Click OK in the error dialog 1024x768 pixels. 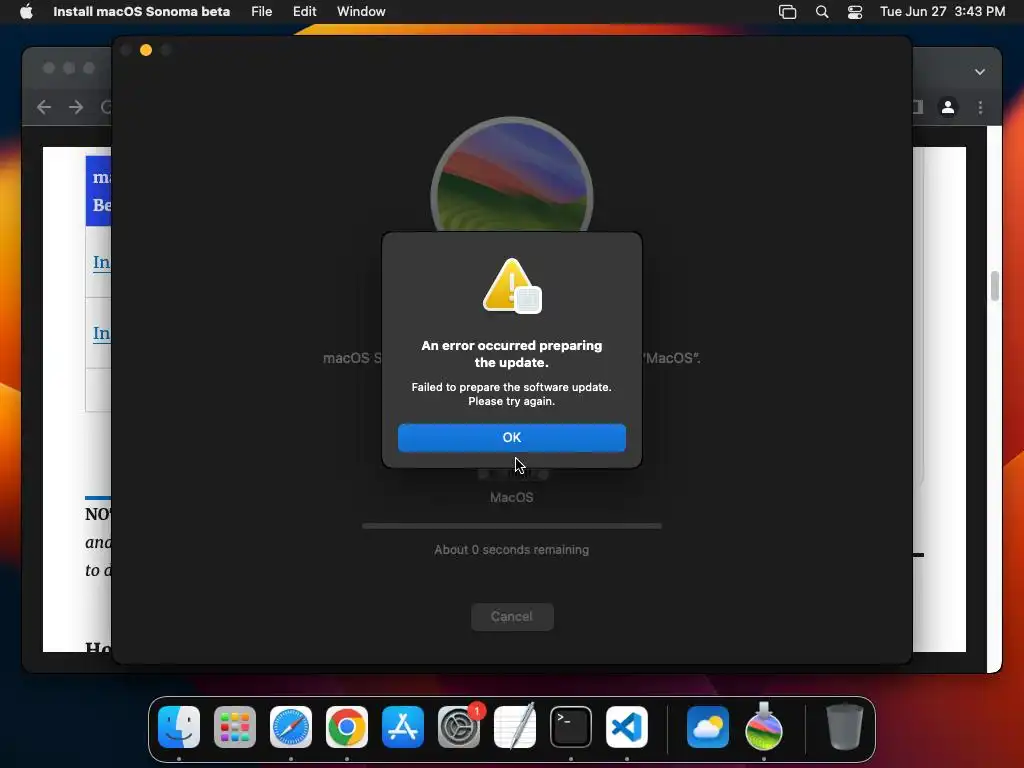pyautogui.click(x=511, y=438)
